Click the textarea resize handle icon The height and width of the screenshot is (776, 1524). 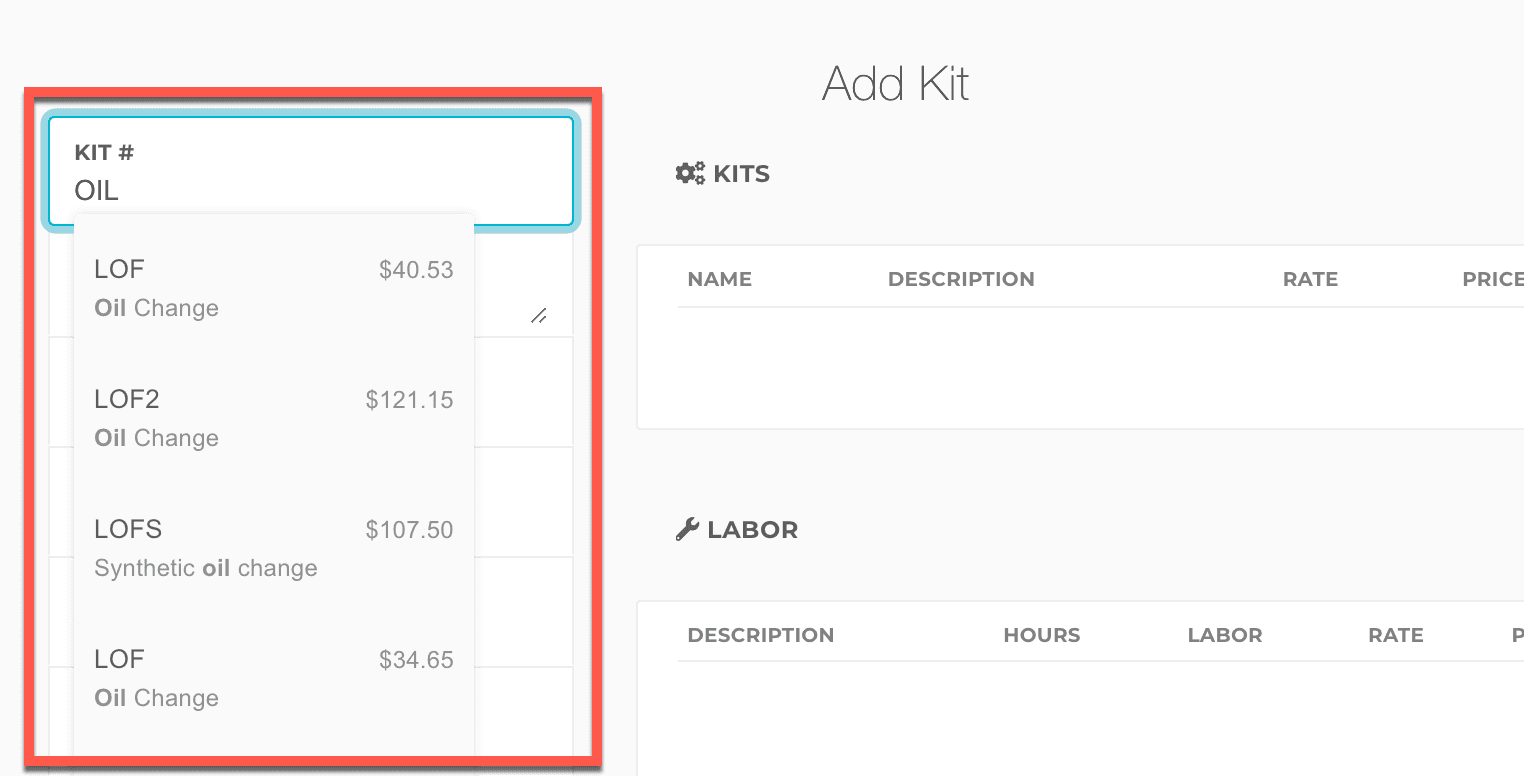tap(538, 315)
